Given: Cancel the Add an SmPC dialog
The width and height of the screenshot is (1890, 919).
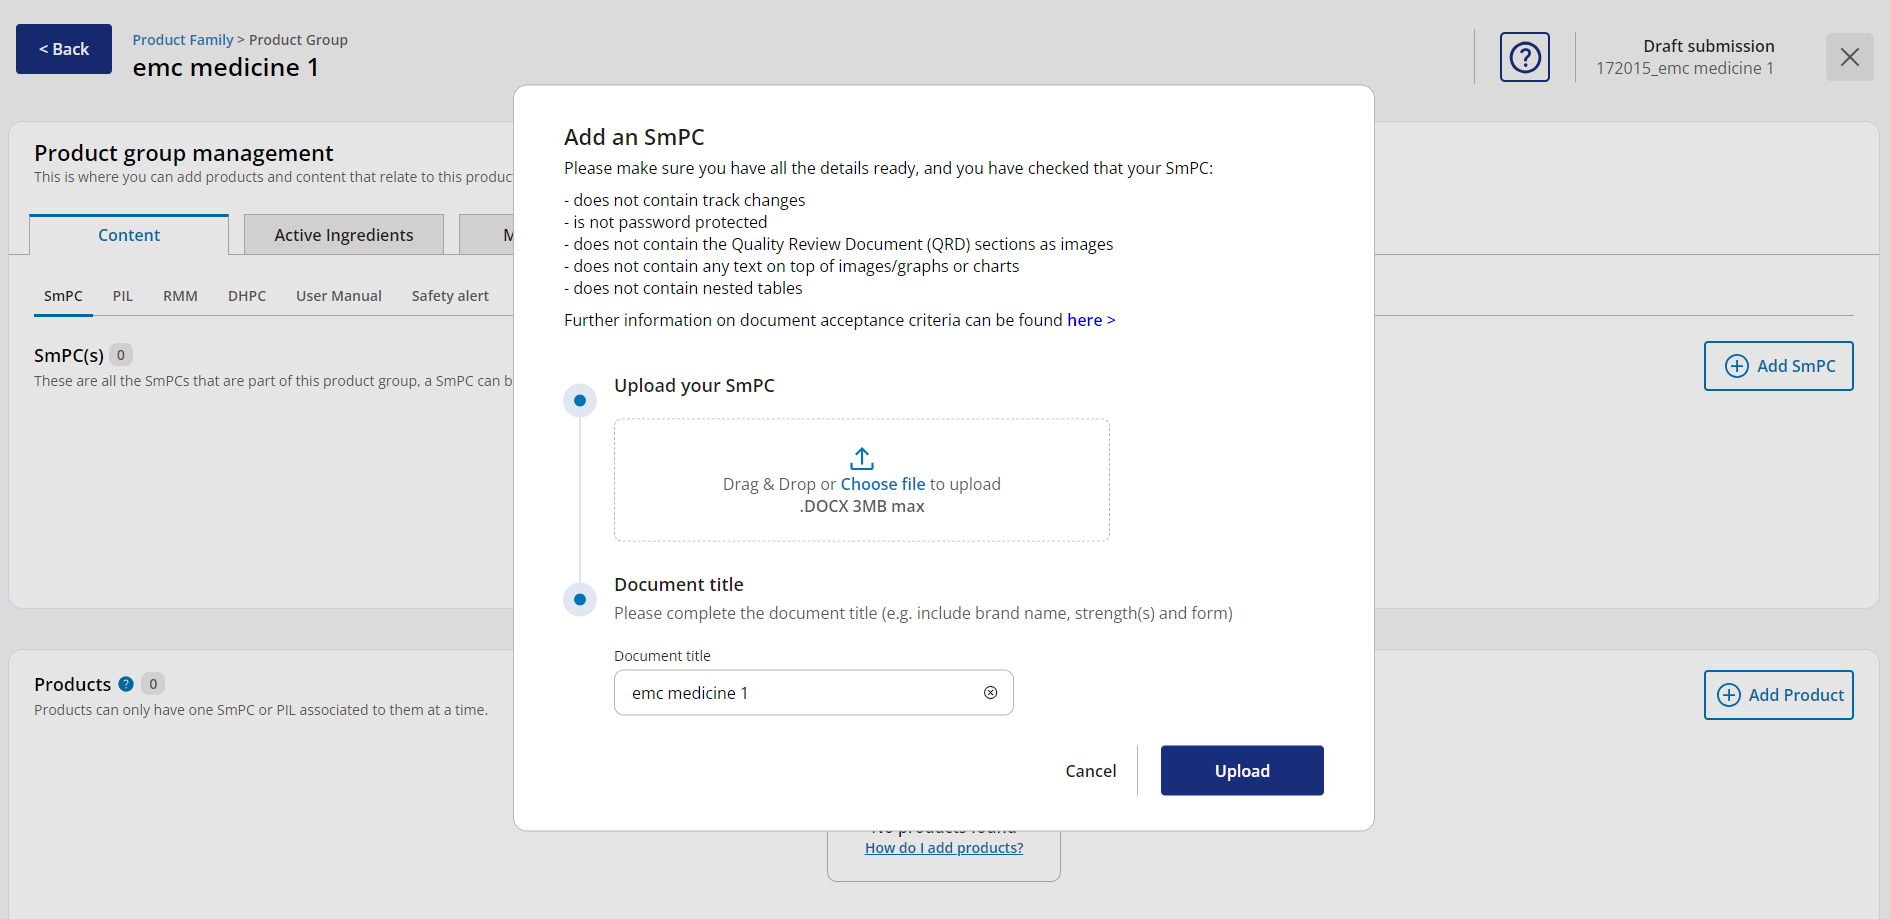Looking at the screenshot, I should pos(1091,771).
